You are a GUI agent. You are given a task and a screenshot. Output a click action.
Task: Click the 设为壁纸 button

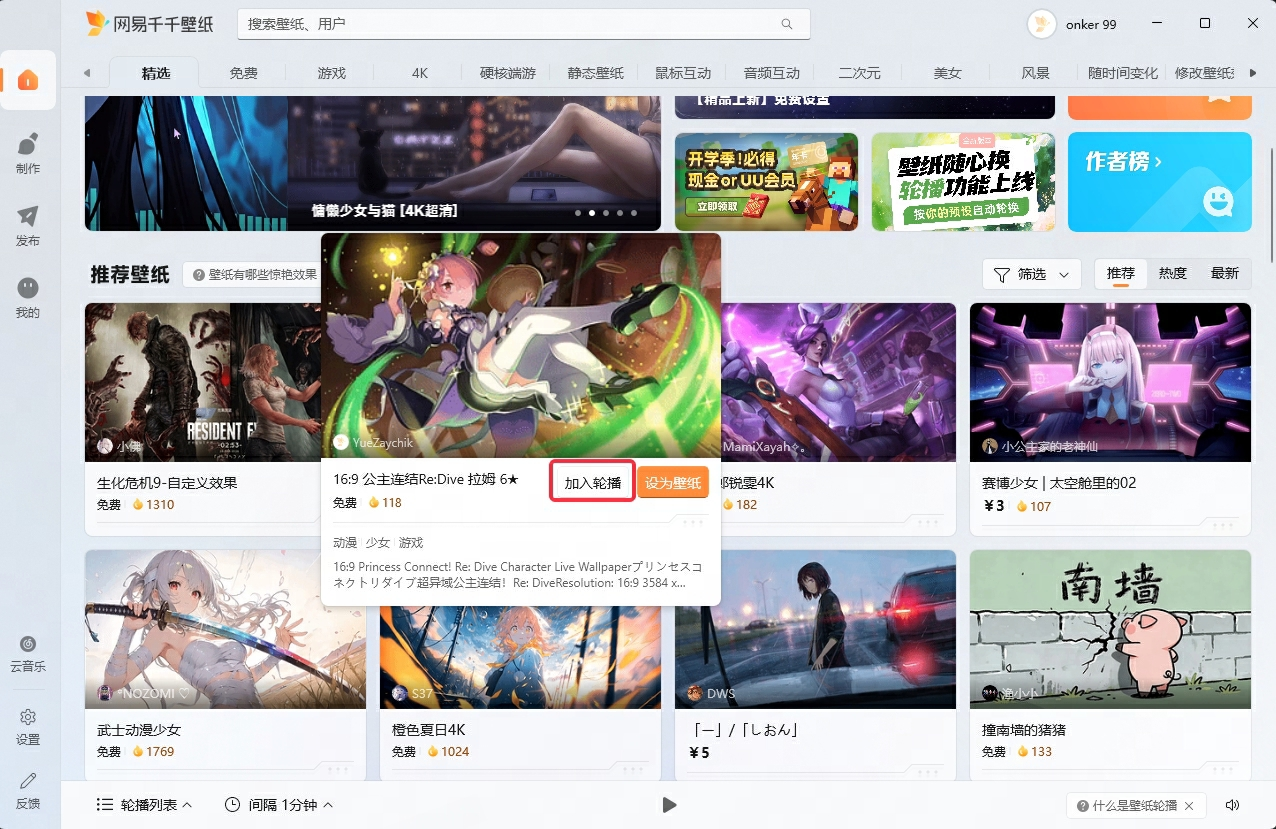(x=673, y=483)
